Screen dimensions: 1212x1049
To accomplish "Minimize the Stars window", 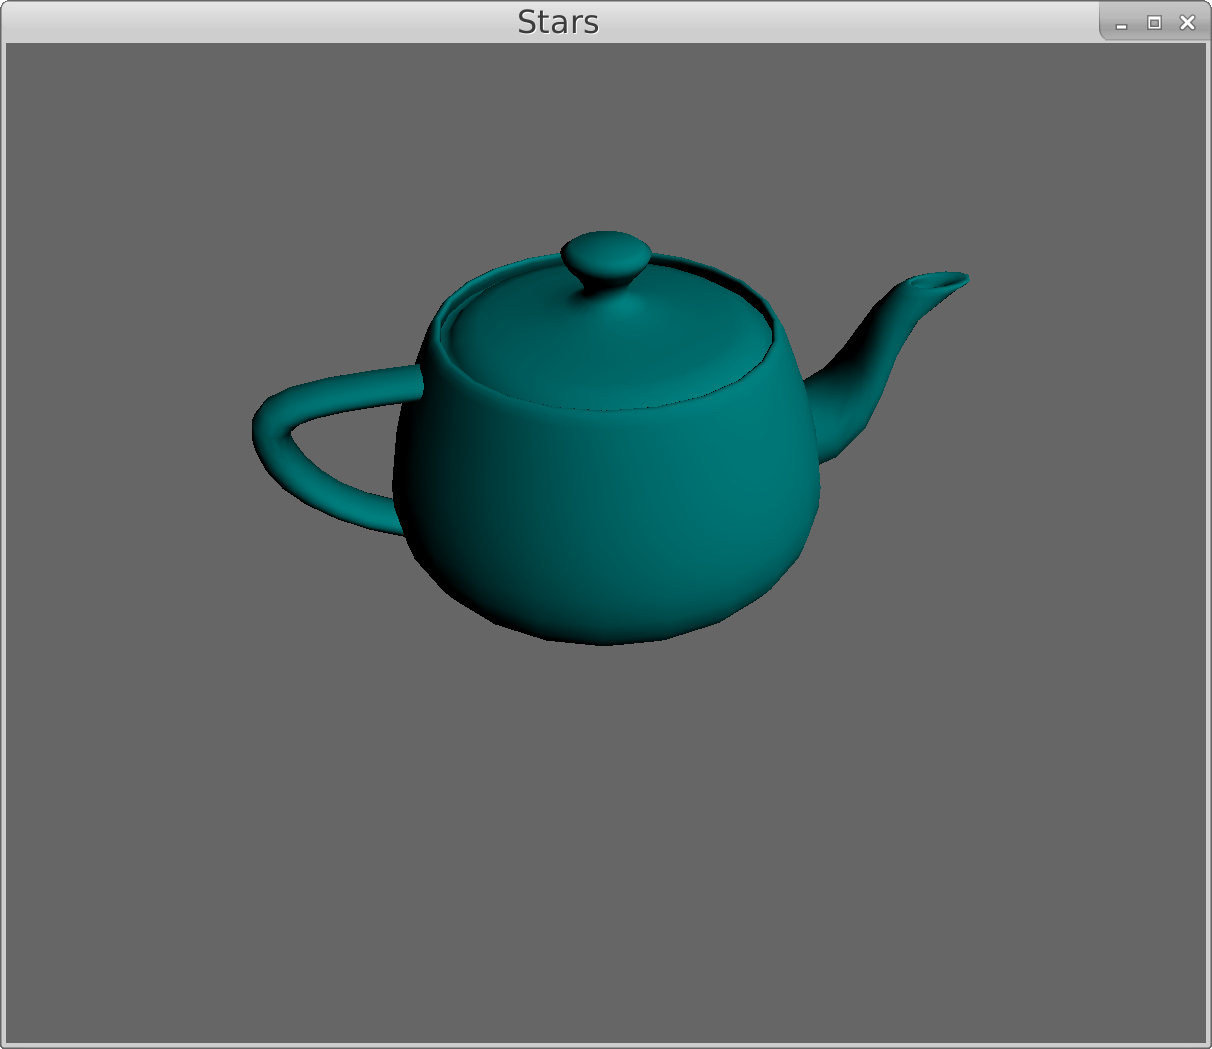I will click(1121, 23).
